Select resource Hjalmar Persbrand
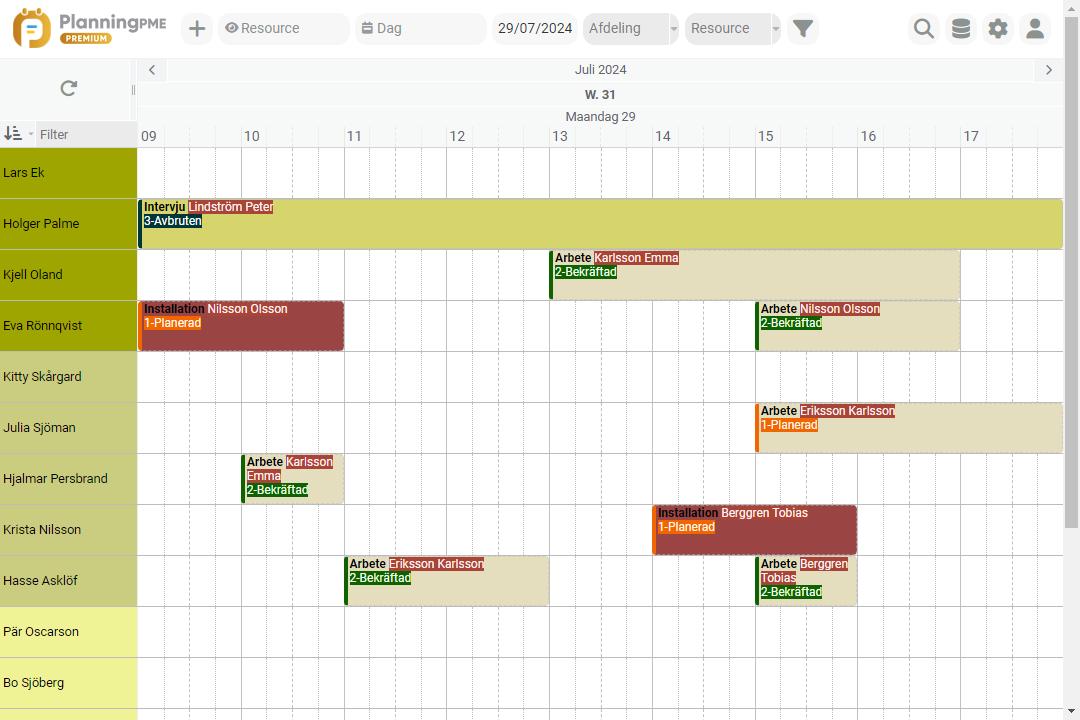 68,479
